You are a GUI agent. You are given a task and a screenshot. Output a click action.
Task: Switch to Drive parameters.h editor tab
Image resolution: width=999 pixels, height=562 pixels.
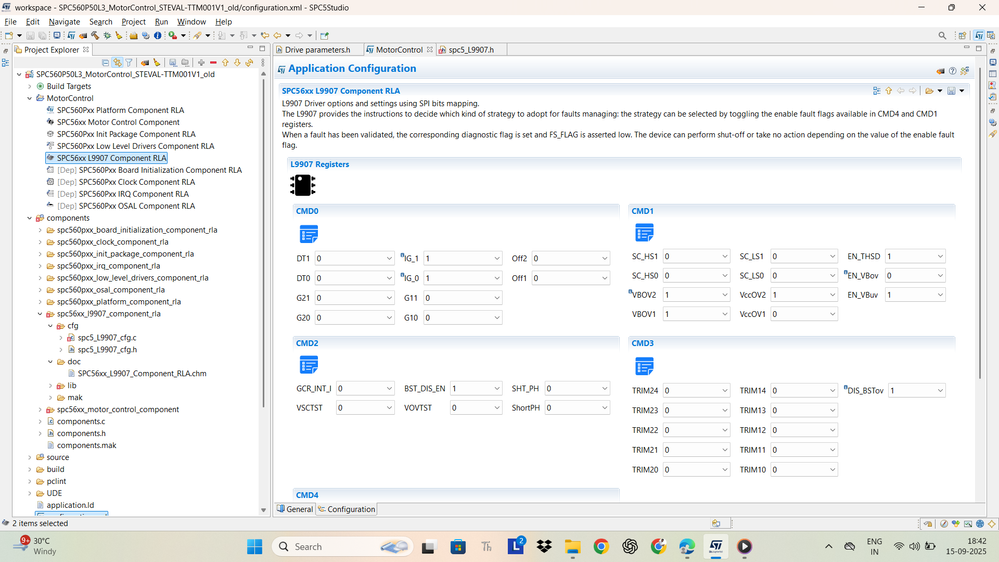click(317, 50)
